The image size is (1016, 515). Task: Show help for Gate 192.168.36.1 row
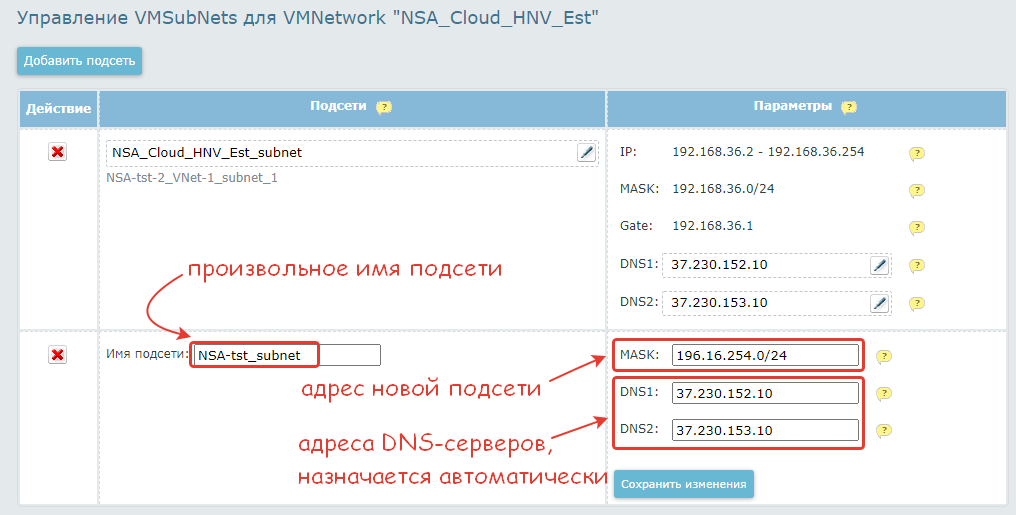click(916, 228)
